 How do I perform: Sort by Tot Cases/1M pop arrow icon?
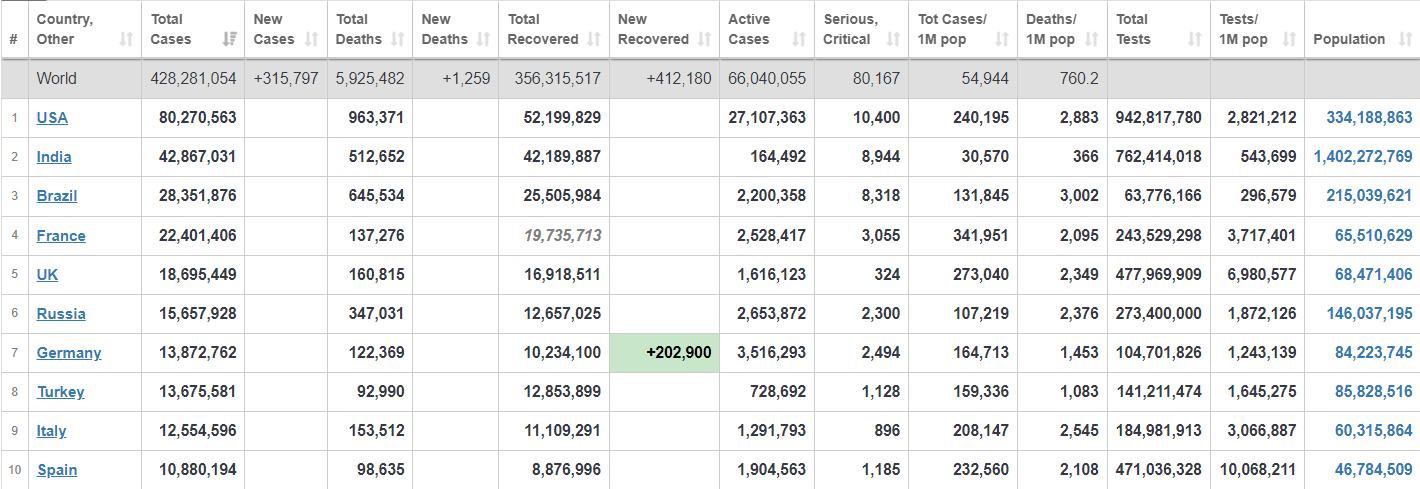click(1002, 39)
